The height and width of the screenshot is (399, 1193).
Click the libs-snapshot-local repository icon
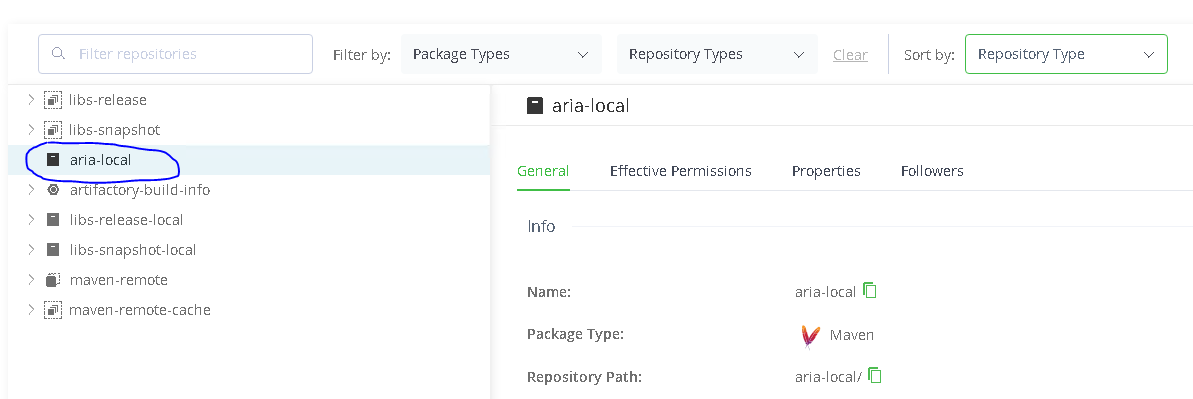point(52,250)
